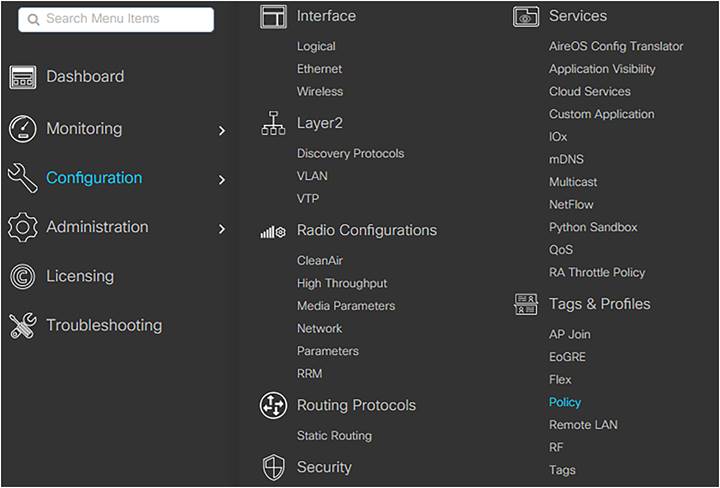Open Parameters under Radio Configurations
720x488 pixels.
(x=327, y=351)
